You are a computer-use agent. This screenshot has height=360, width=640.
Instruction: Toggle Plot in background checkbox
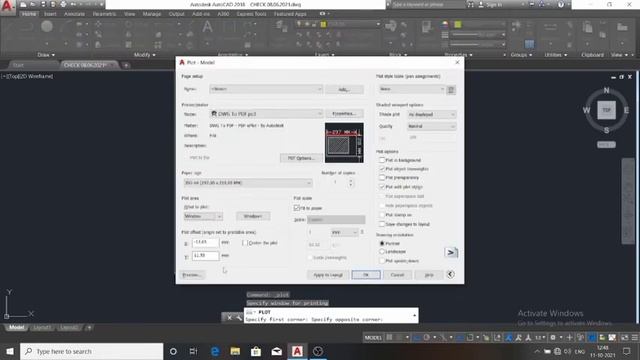pyautogui.click(x=382, y=160)
